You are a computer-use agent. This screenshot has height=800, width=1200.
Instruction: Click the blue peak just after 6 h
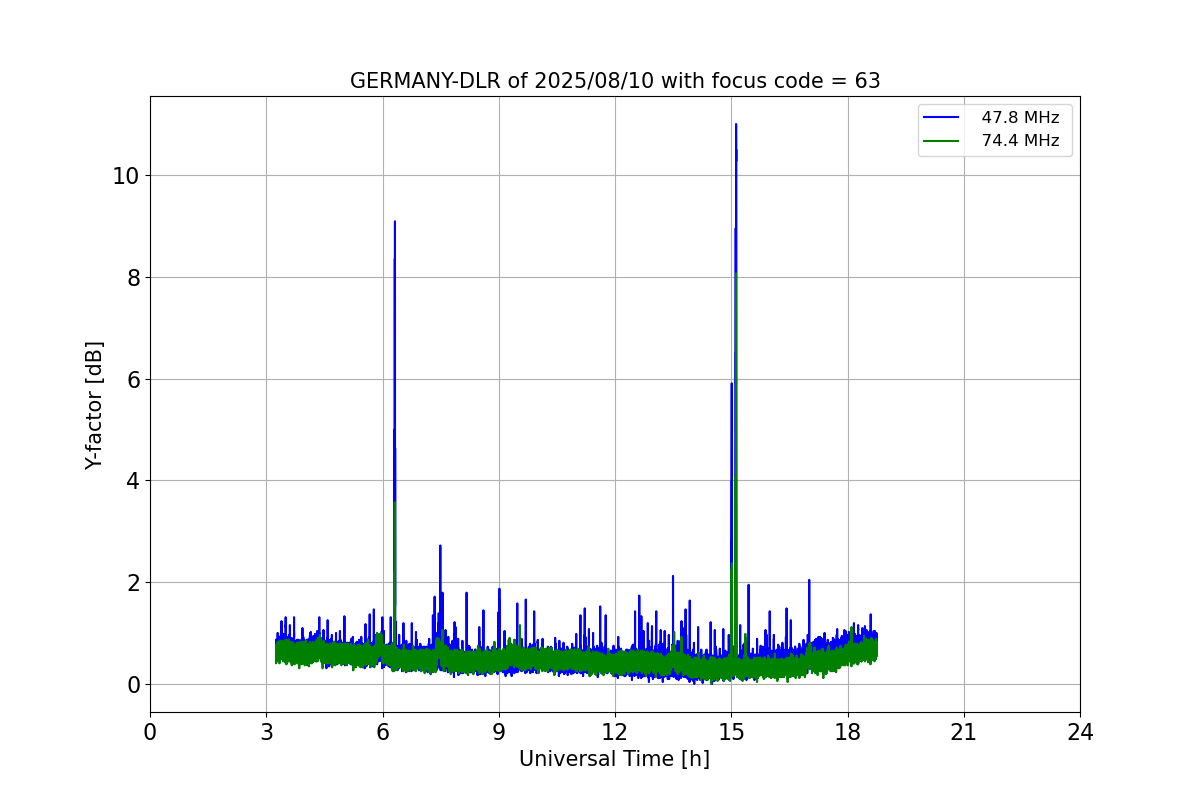[x=395, y=222]
